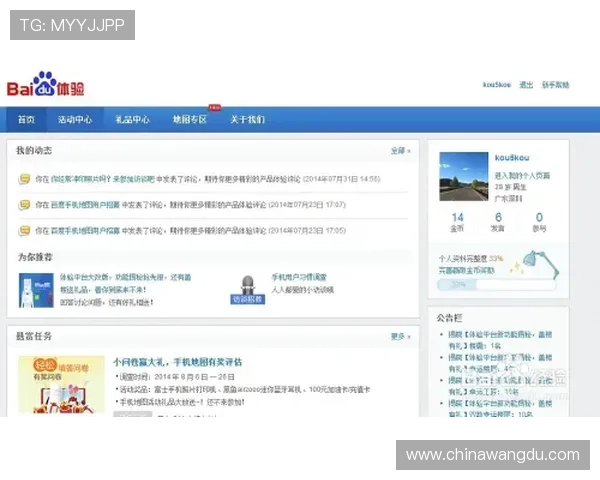
Task: Go to the 地图专区 tab
Action: coord(190,119)
